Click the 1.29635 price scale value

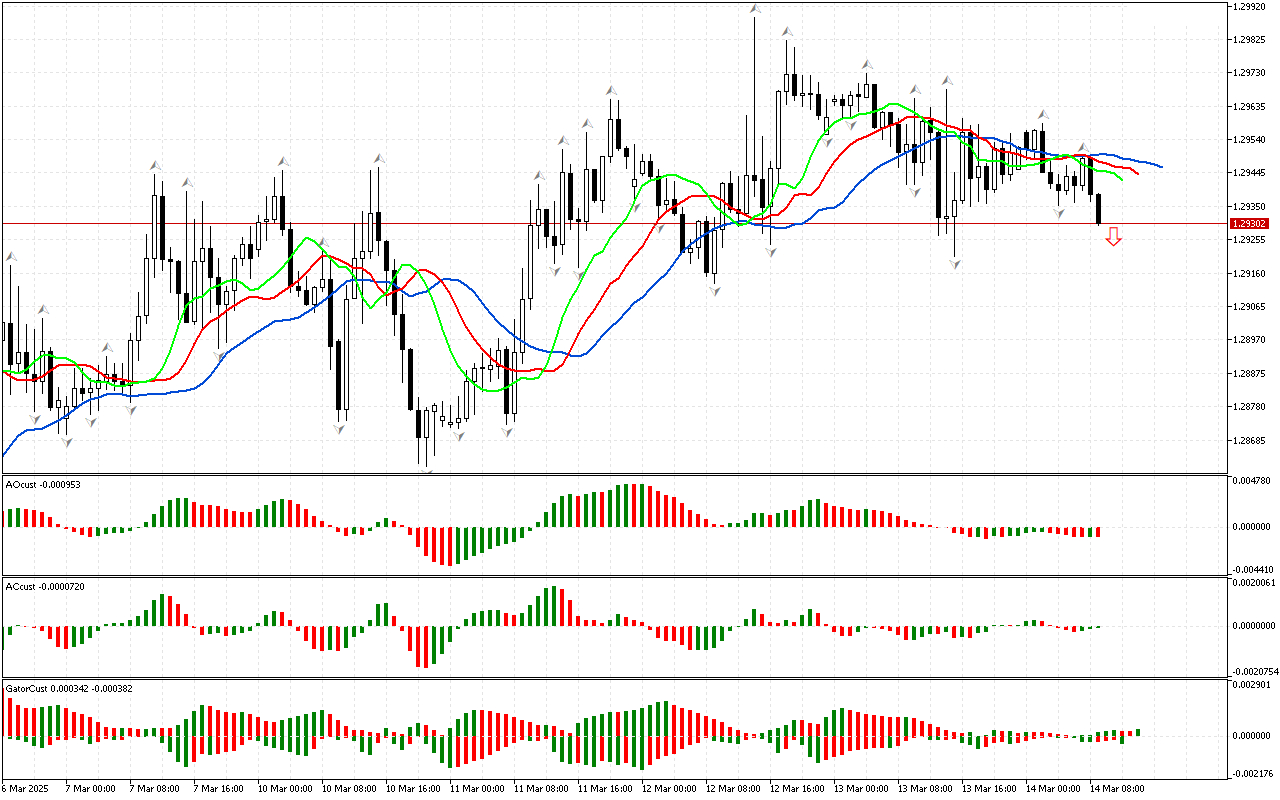pos(1250,107)
